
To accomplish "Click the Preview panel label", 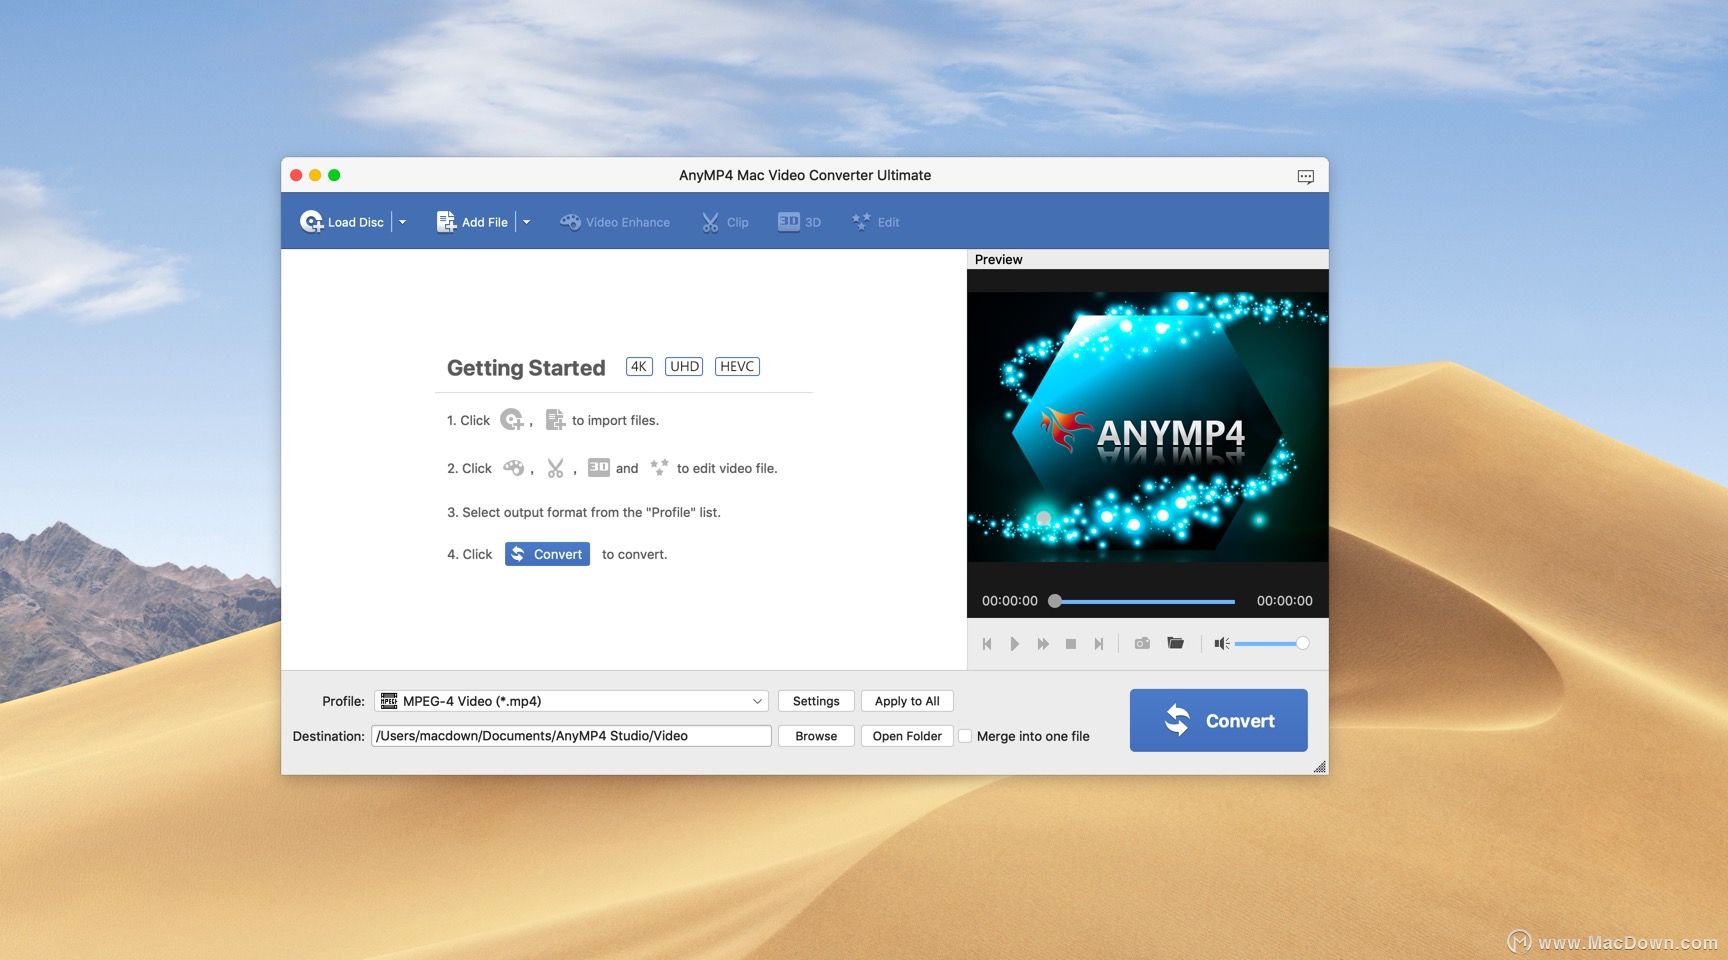I will coord(998,259).
